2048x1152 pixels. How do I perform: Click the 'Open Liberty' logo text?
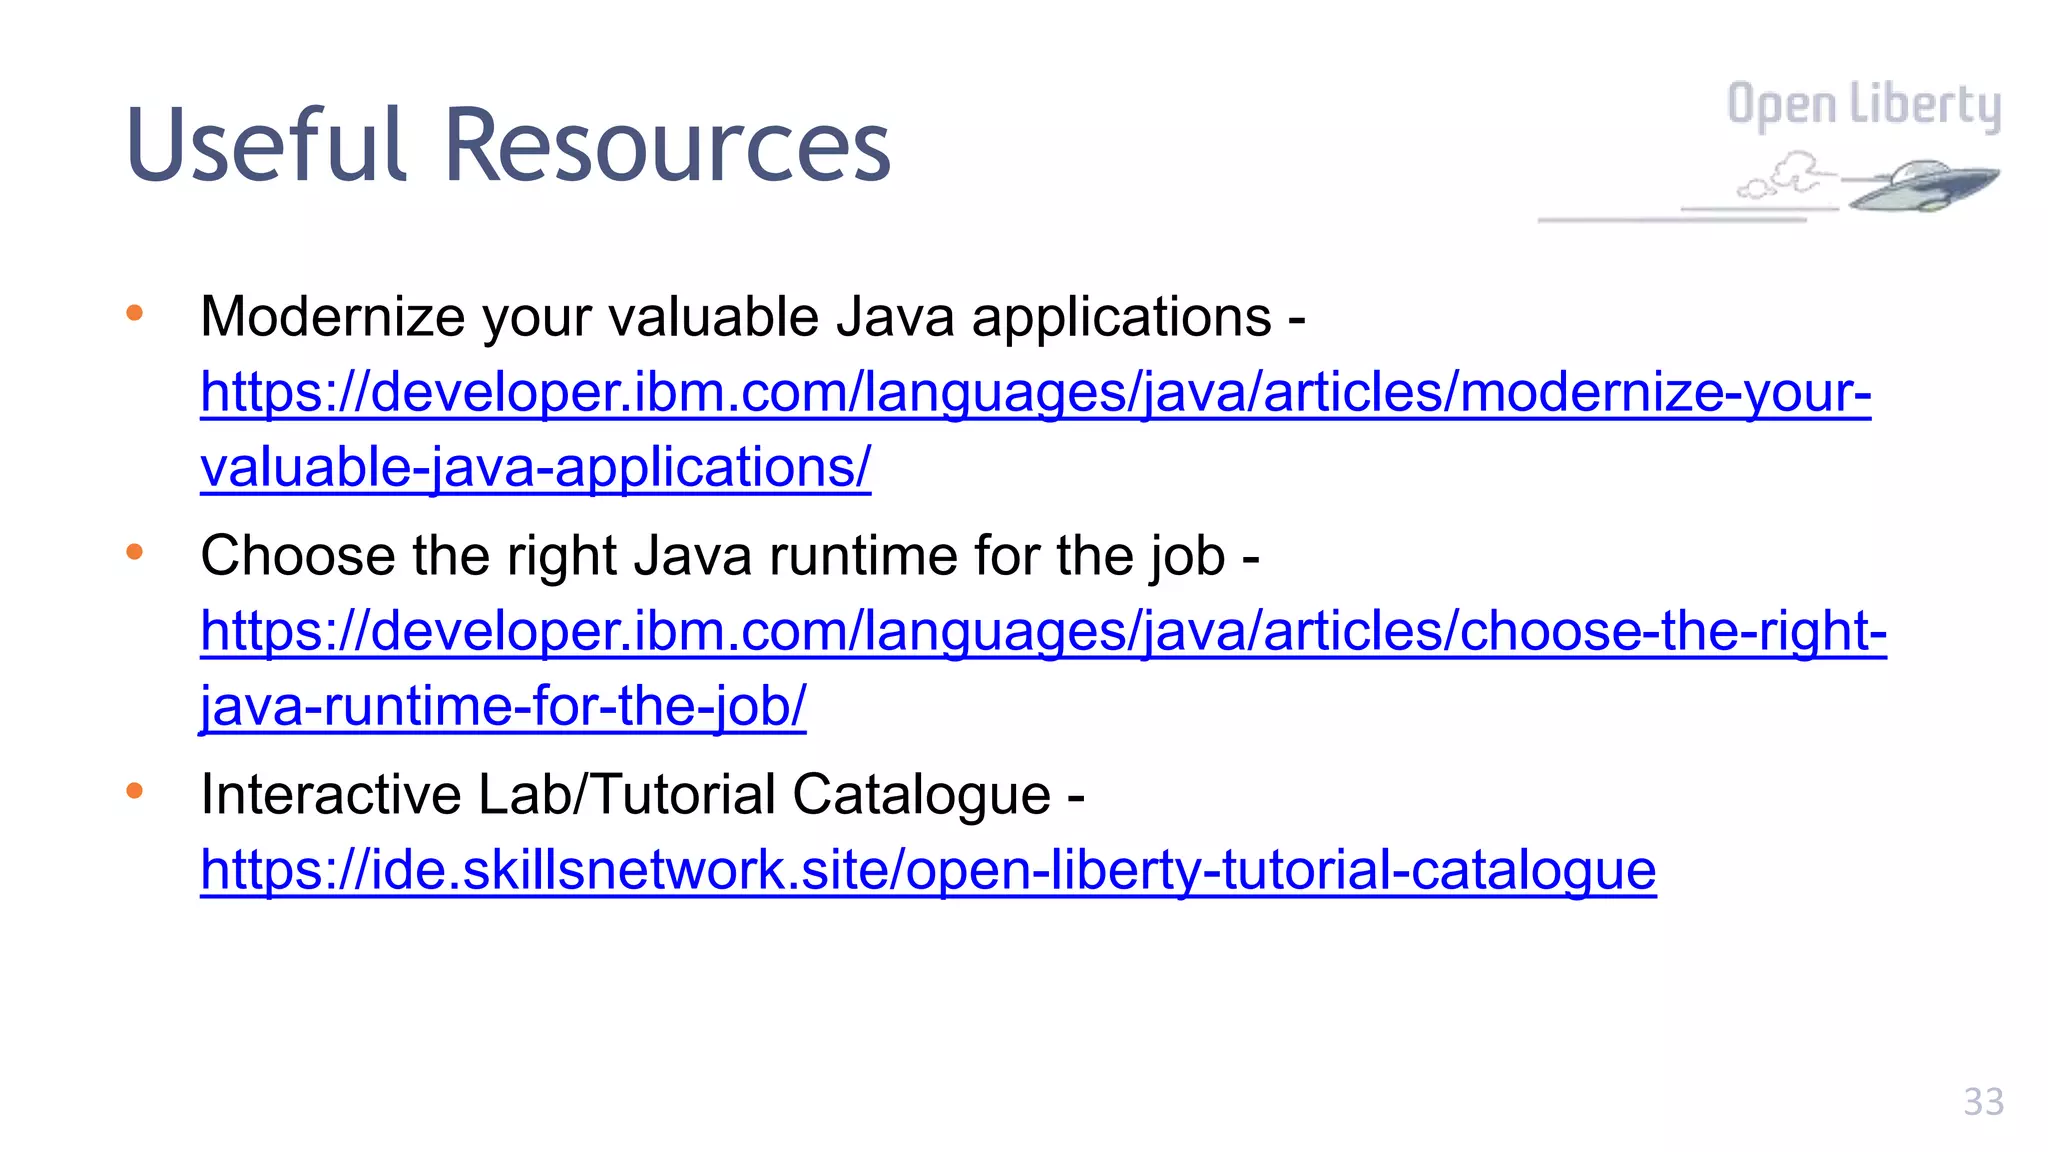[x=1864, y=105]
